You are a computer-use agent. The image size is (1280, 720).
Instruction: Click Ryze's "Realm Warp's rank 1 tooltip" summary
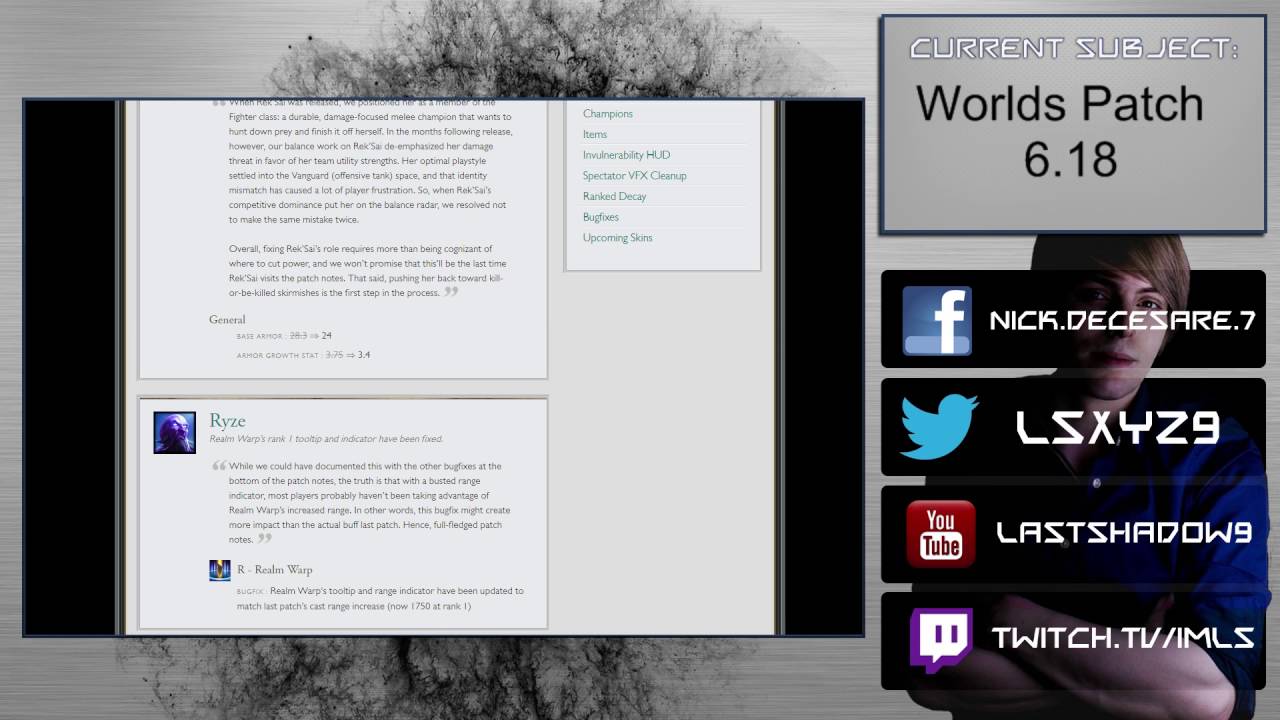(326, 439)
